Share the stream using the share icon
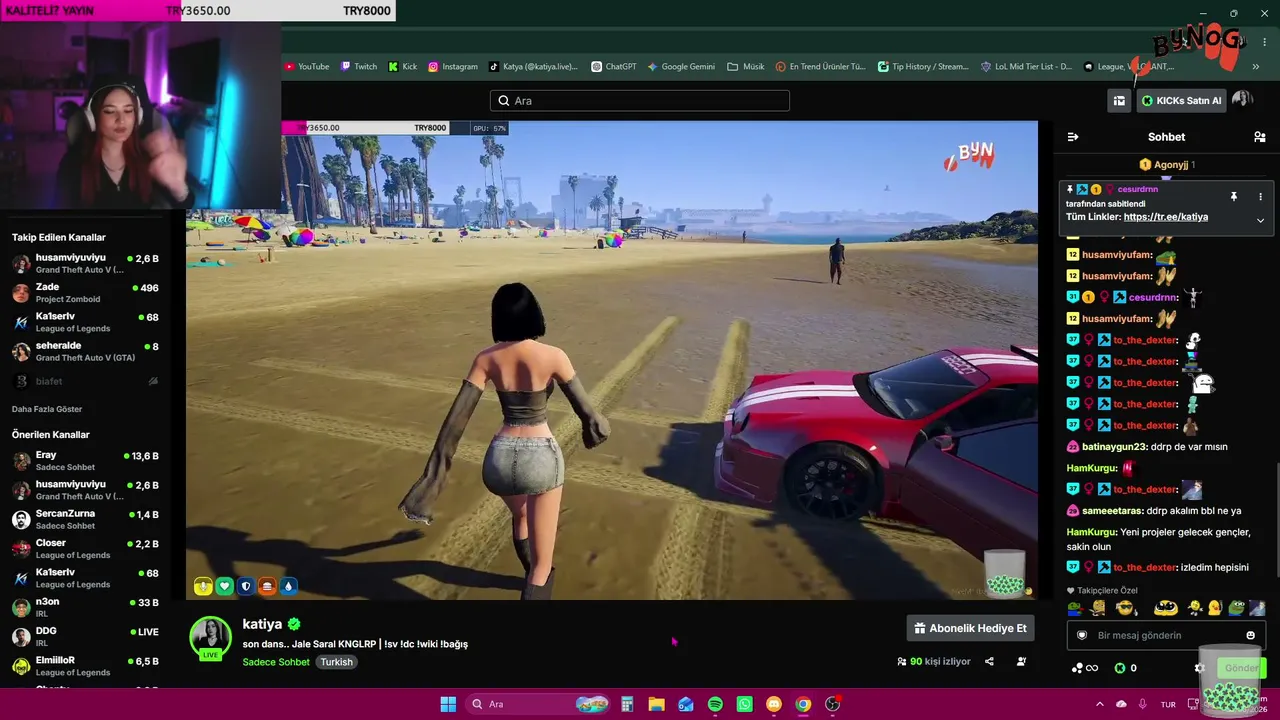 pos(989,661)
